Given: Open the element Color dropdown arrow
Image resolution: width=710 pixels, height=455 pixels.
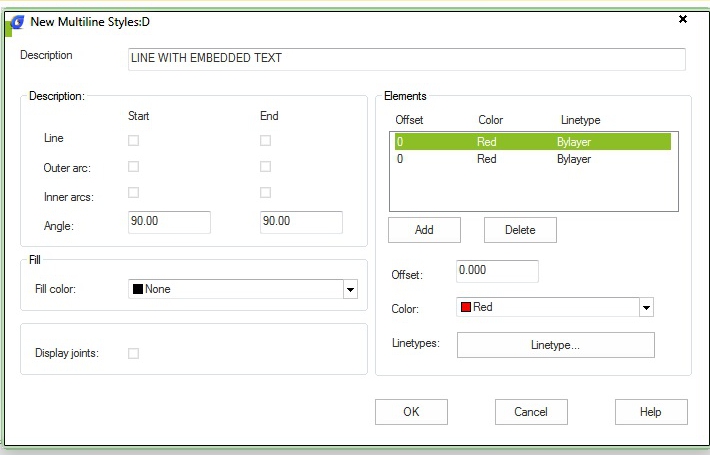Looking at the screenshot, I should (x=646, y=307).
